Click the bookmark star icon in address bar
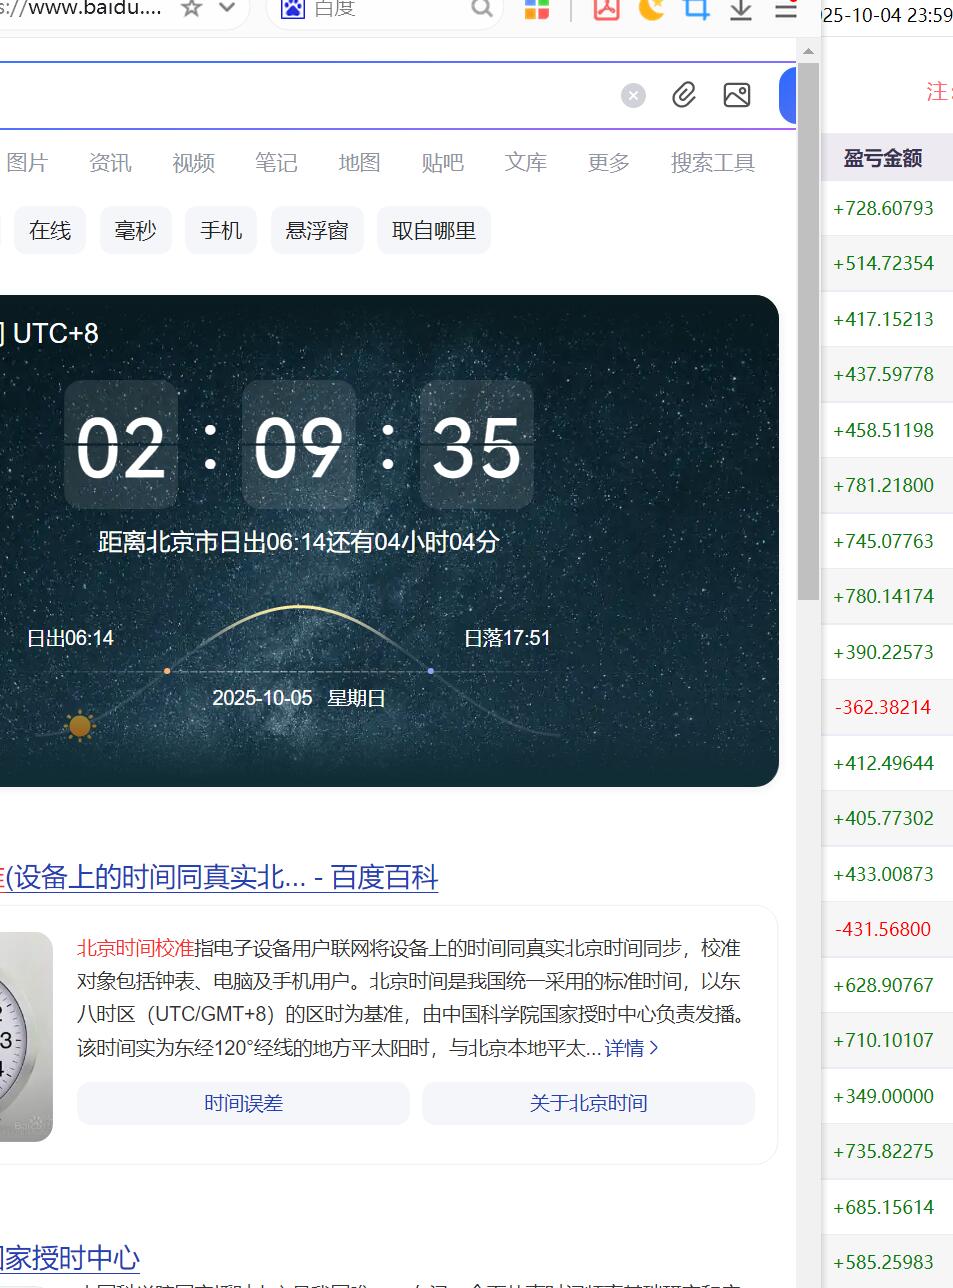 (191, 8)
